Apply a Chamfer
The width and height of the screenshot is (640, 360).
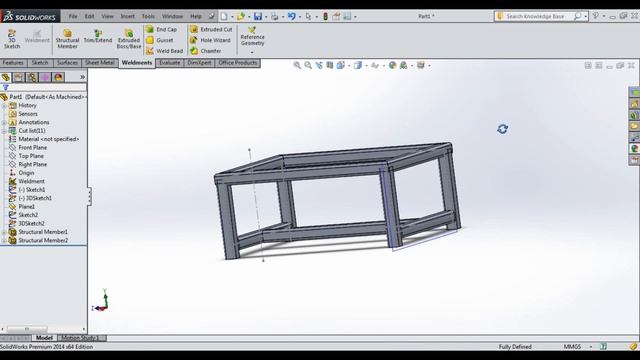coord(206,51)
